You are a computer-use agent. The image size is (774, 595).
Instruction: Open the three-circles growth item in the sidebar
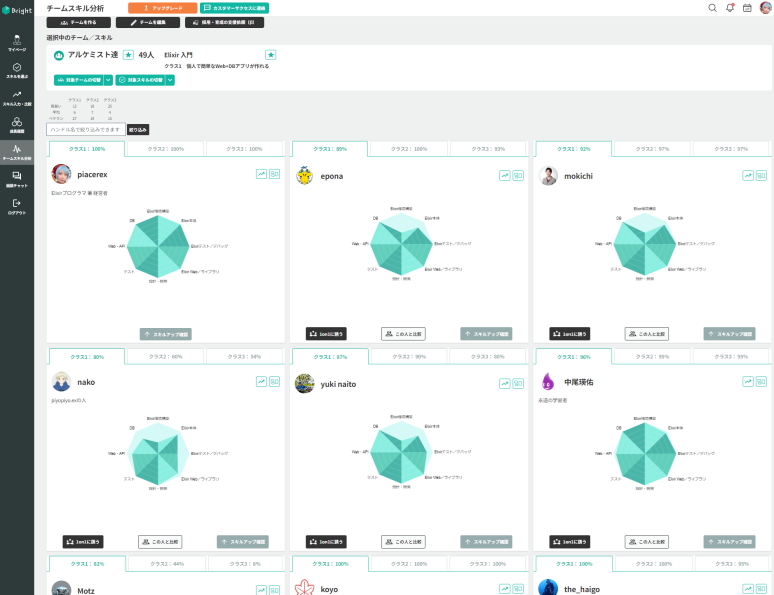click(x=17, y=125)
